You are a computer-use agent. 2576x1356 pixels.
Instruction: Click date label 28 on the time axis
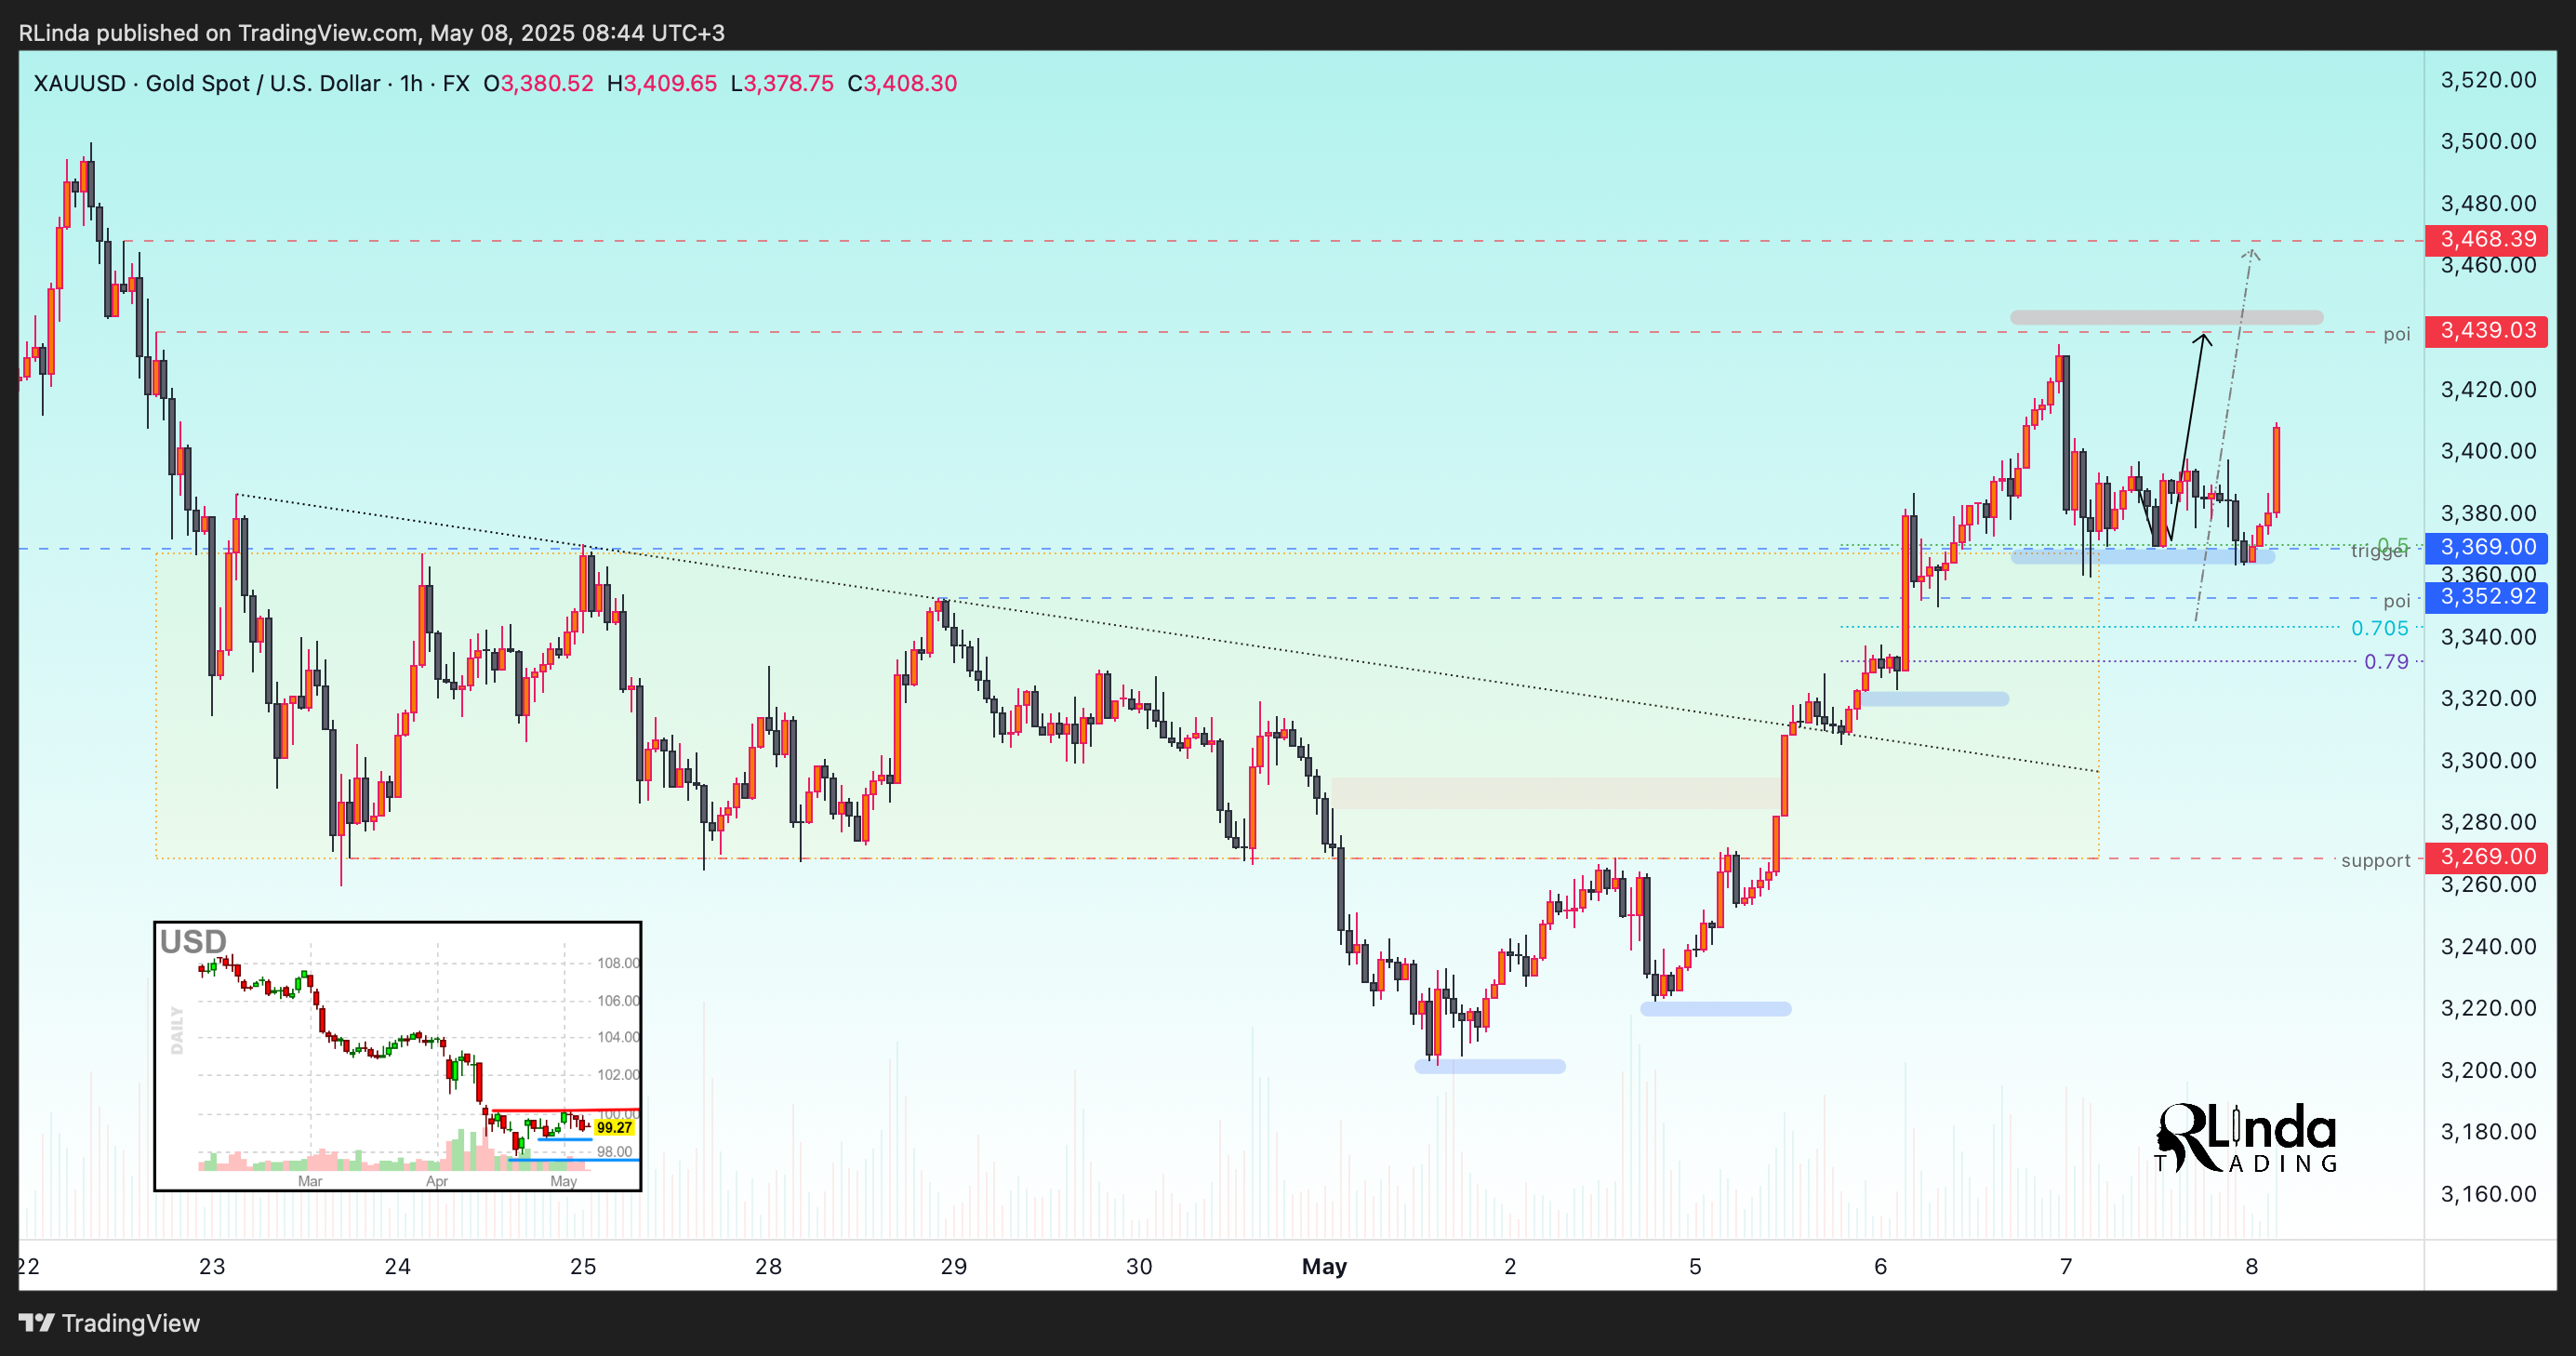(x=768, y=1267)
